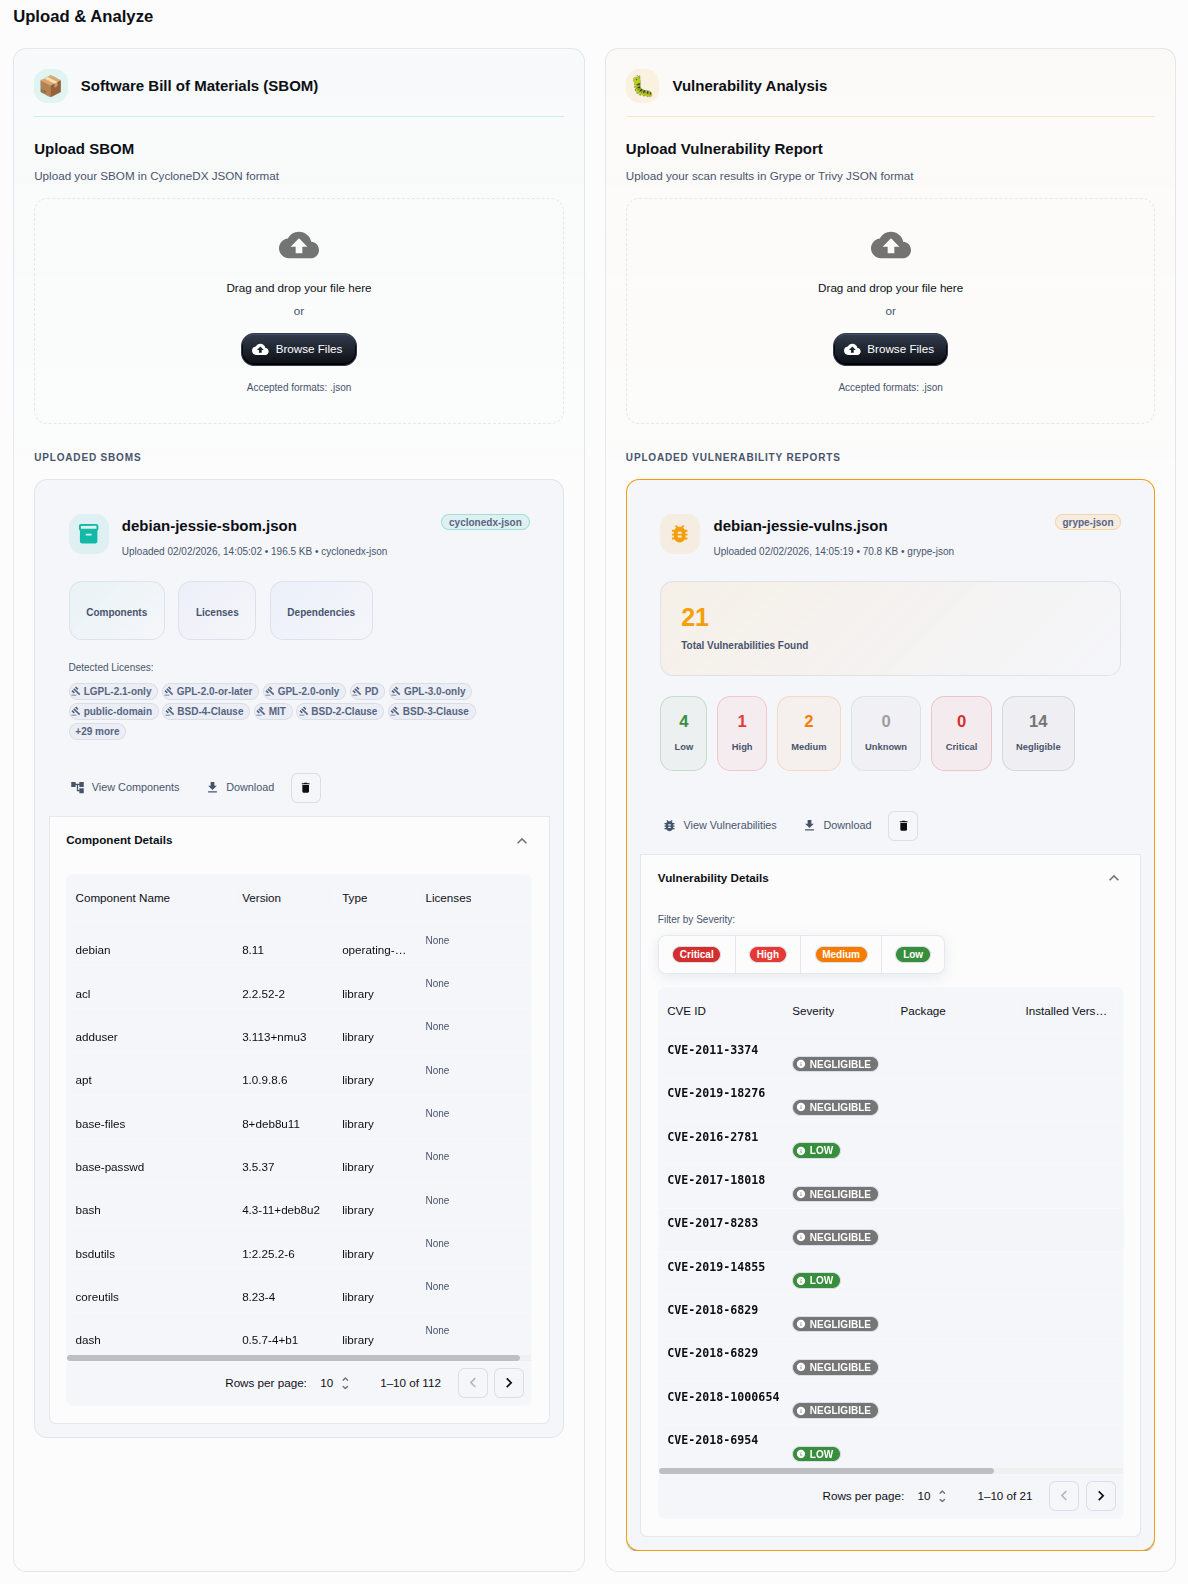The image size is (1188, 1584).
Task: Click the 21 Total Vulnerabilities Found card
Action: [890, 629]
